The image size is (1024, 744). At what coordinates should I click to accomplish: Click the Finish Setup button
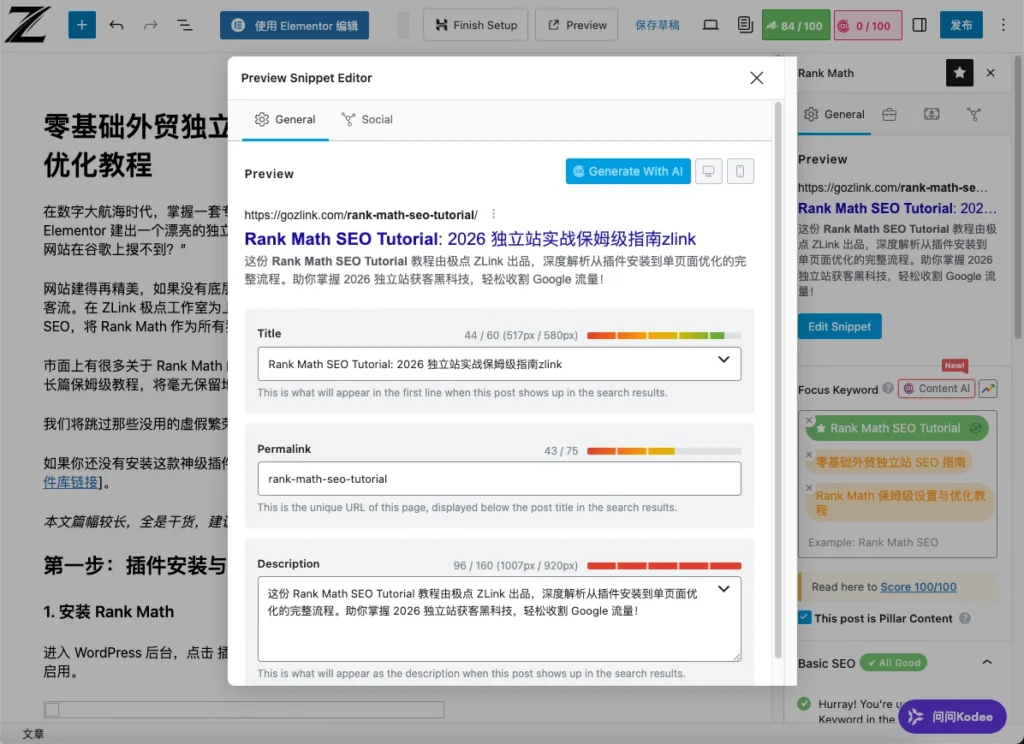coord(475,25)
